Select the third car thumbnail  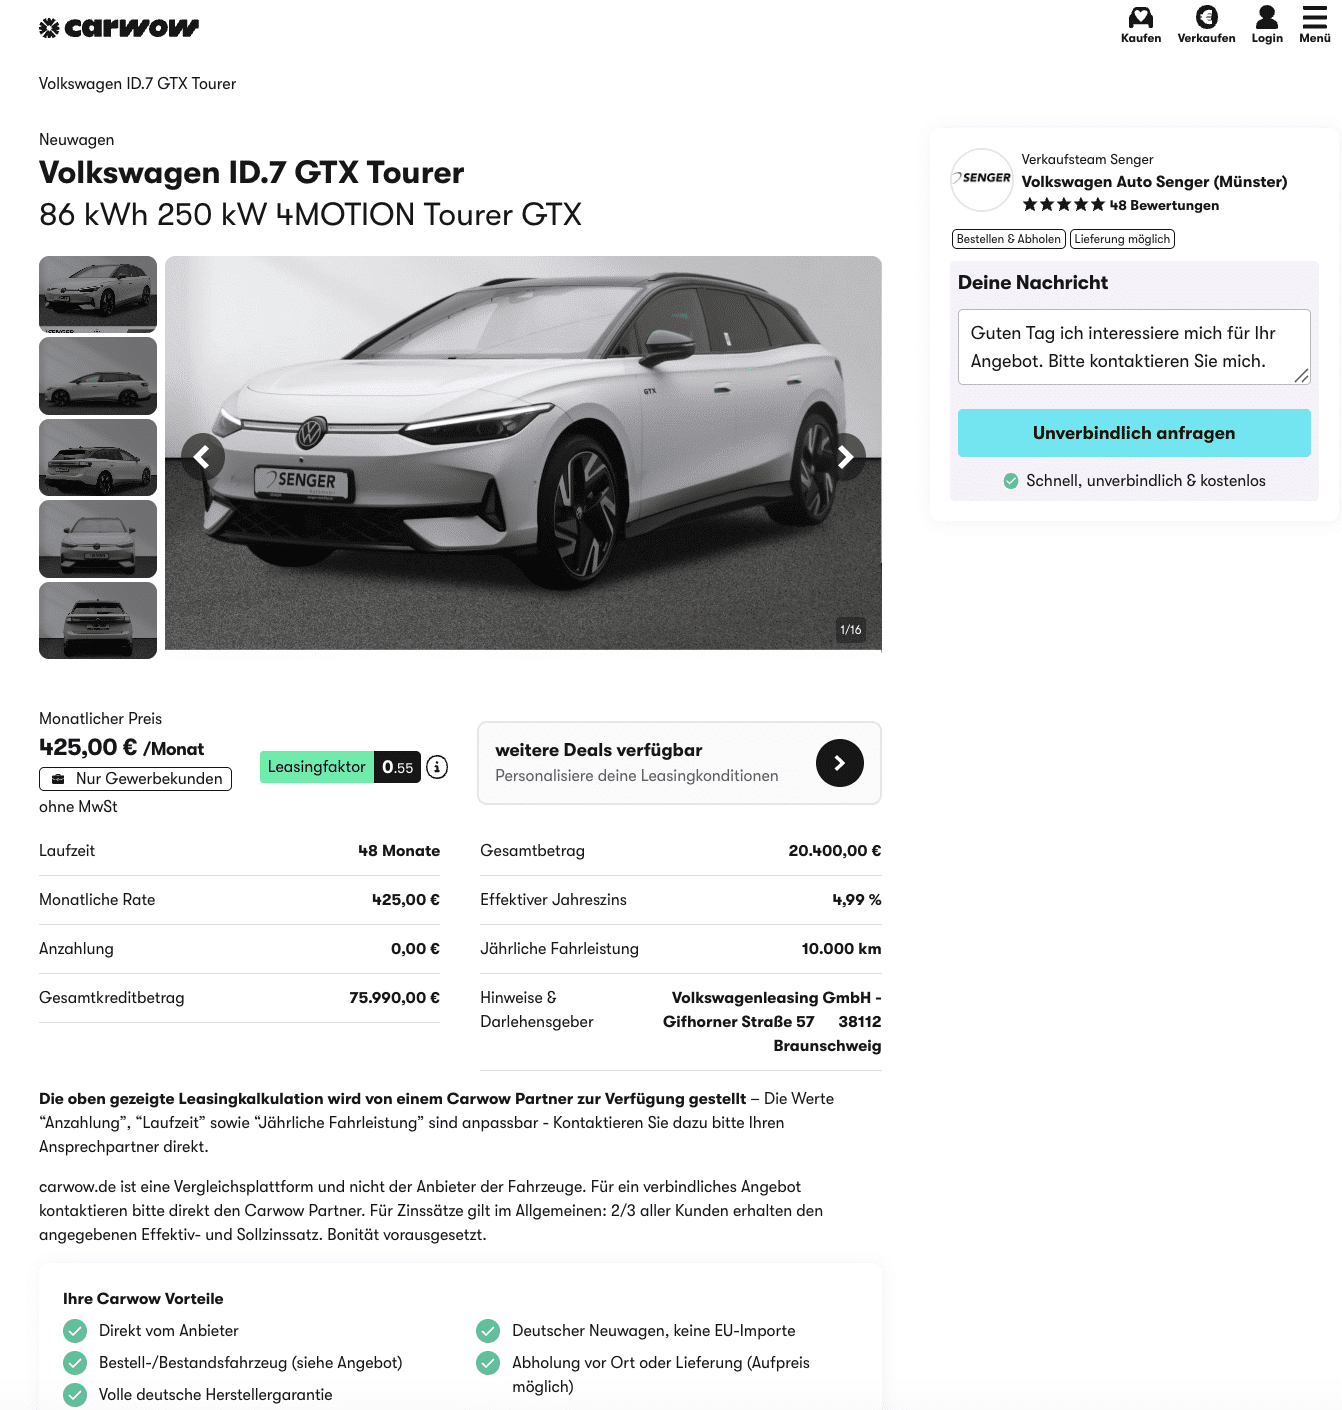(x=98, y=457)
